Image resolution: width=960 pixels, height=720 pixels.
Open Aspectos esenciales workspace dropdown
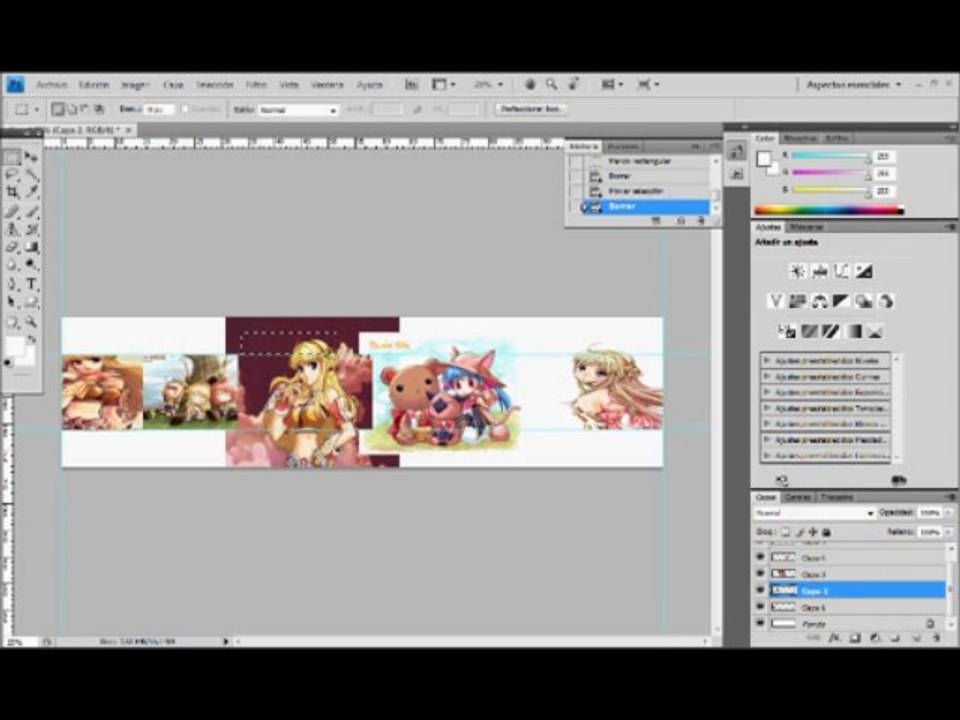854,84
